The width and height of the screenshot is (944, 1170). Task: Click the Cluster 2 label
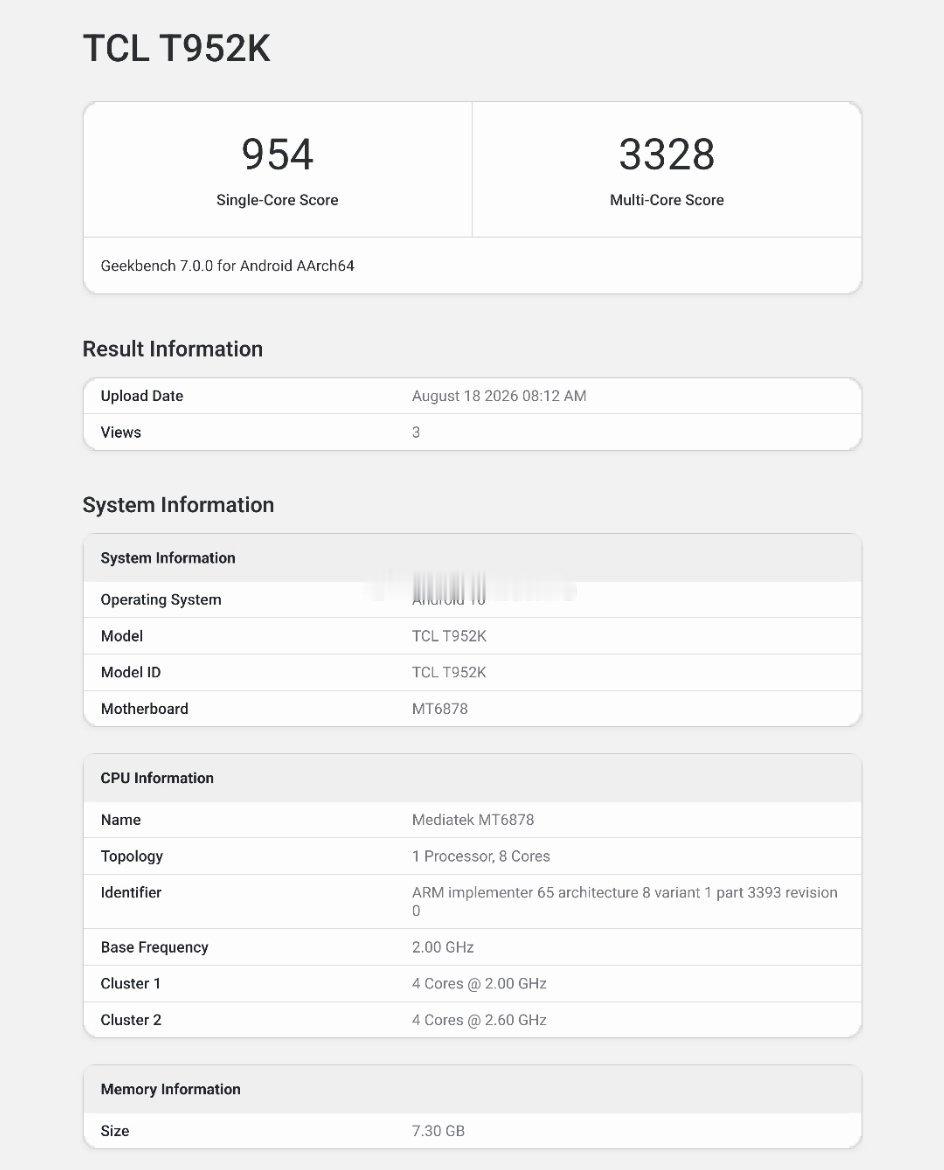pos(131,1020)
